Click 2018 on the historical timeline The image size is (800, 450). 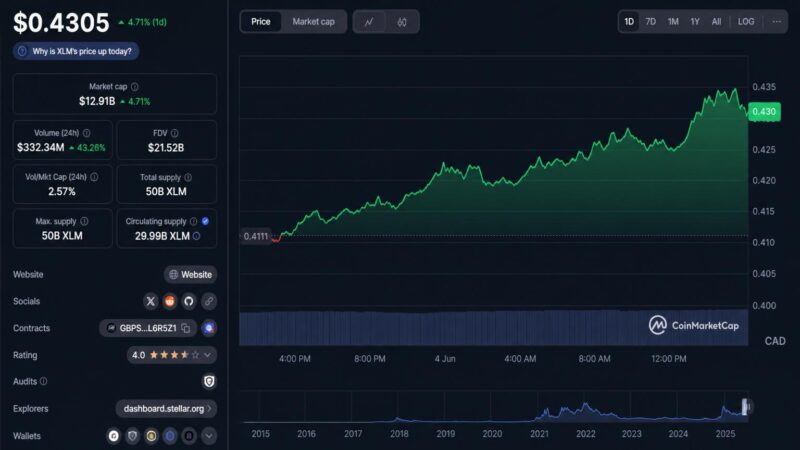tap(399, 434)
